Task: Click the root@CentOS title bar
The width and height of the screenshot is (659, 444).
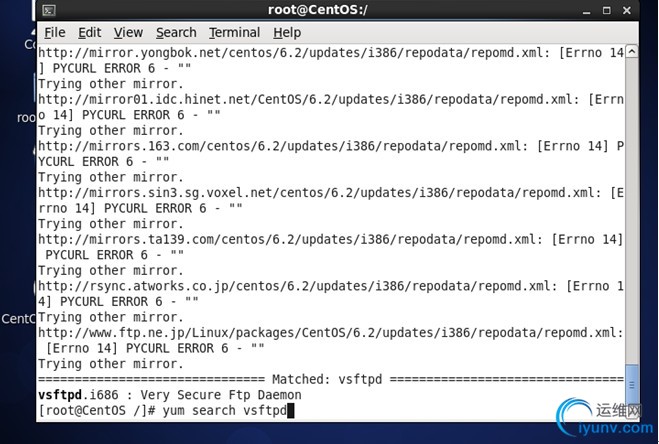Action: 317,10
